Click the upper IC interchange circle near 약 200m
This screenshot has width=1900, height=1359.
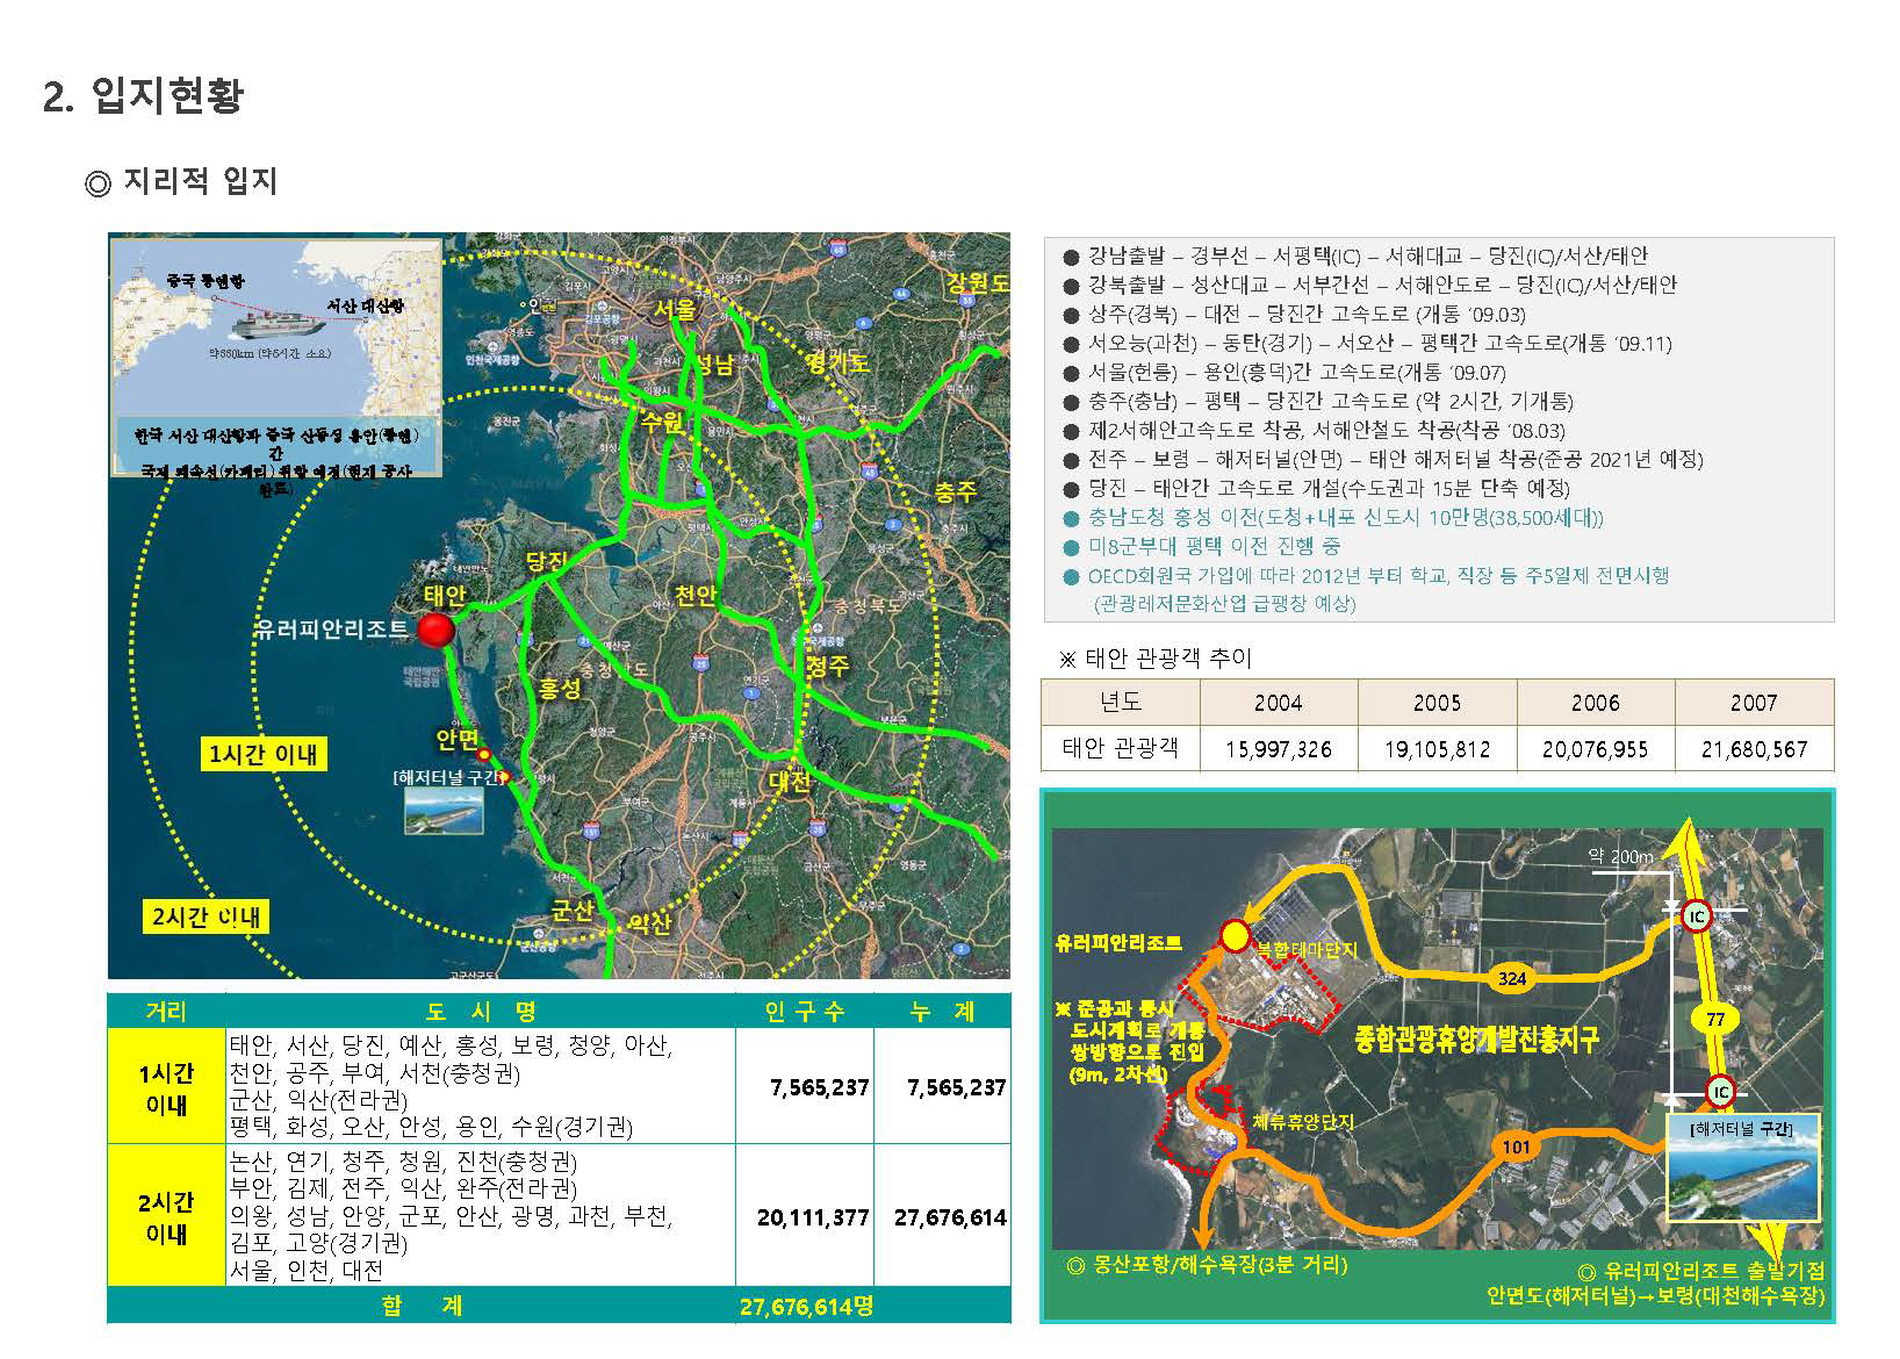(x=1696, y=916)
